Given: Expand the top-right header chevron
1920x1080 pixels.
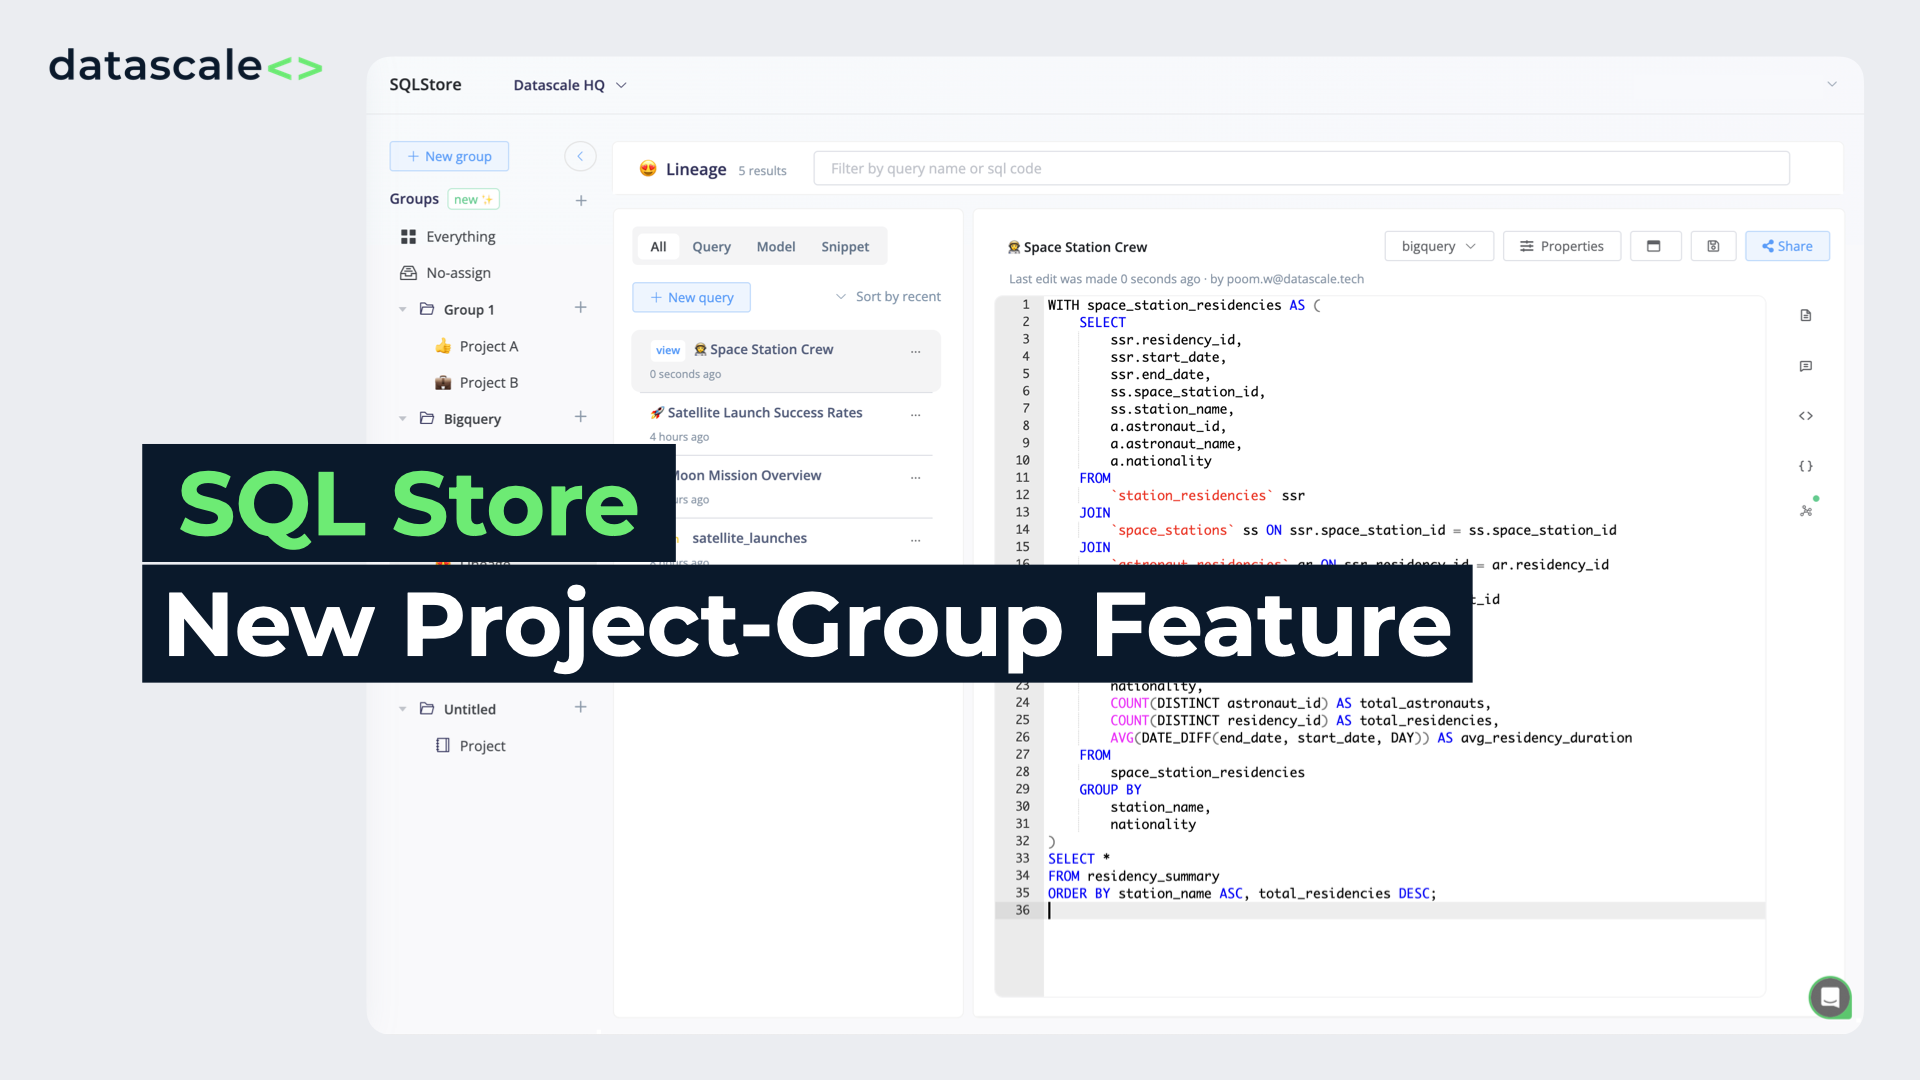Looking at the screenshot, I should (x=1832, y=84).
